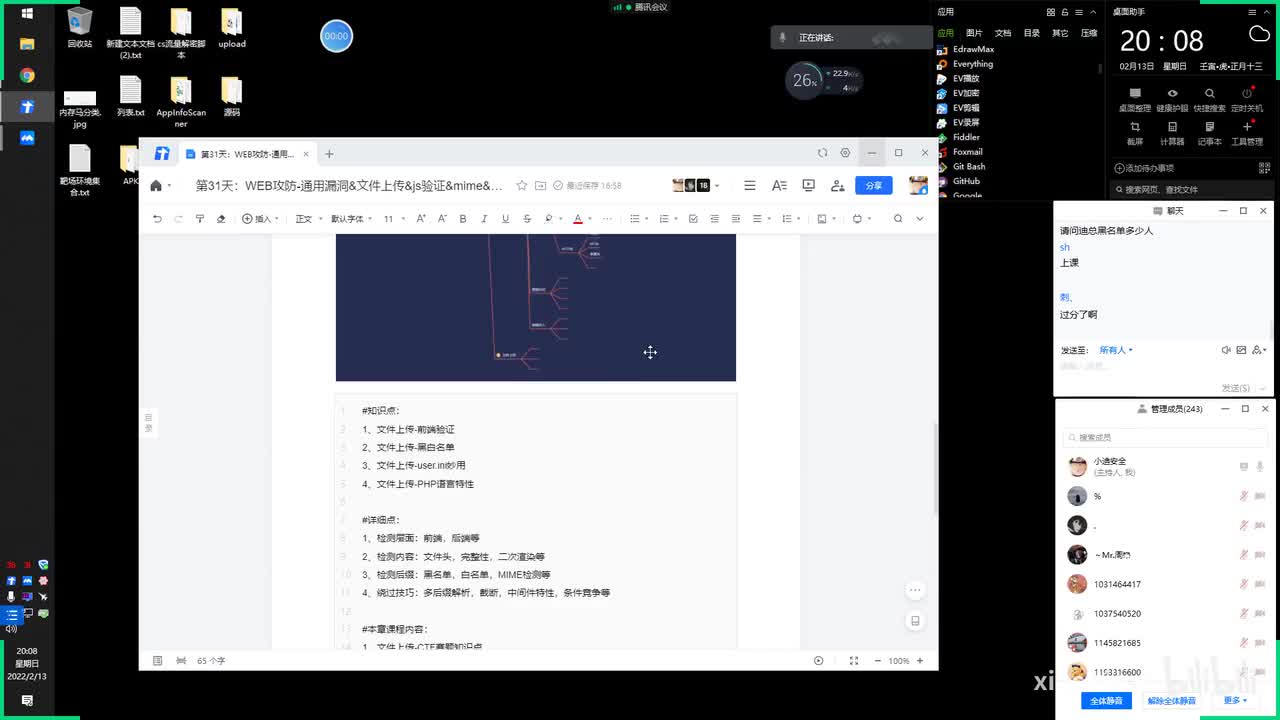Toggle microphone for member %

tap(1244, 496)
